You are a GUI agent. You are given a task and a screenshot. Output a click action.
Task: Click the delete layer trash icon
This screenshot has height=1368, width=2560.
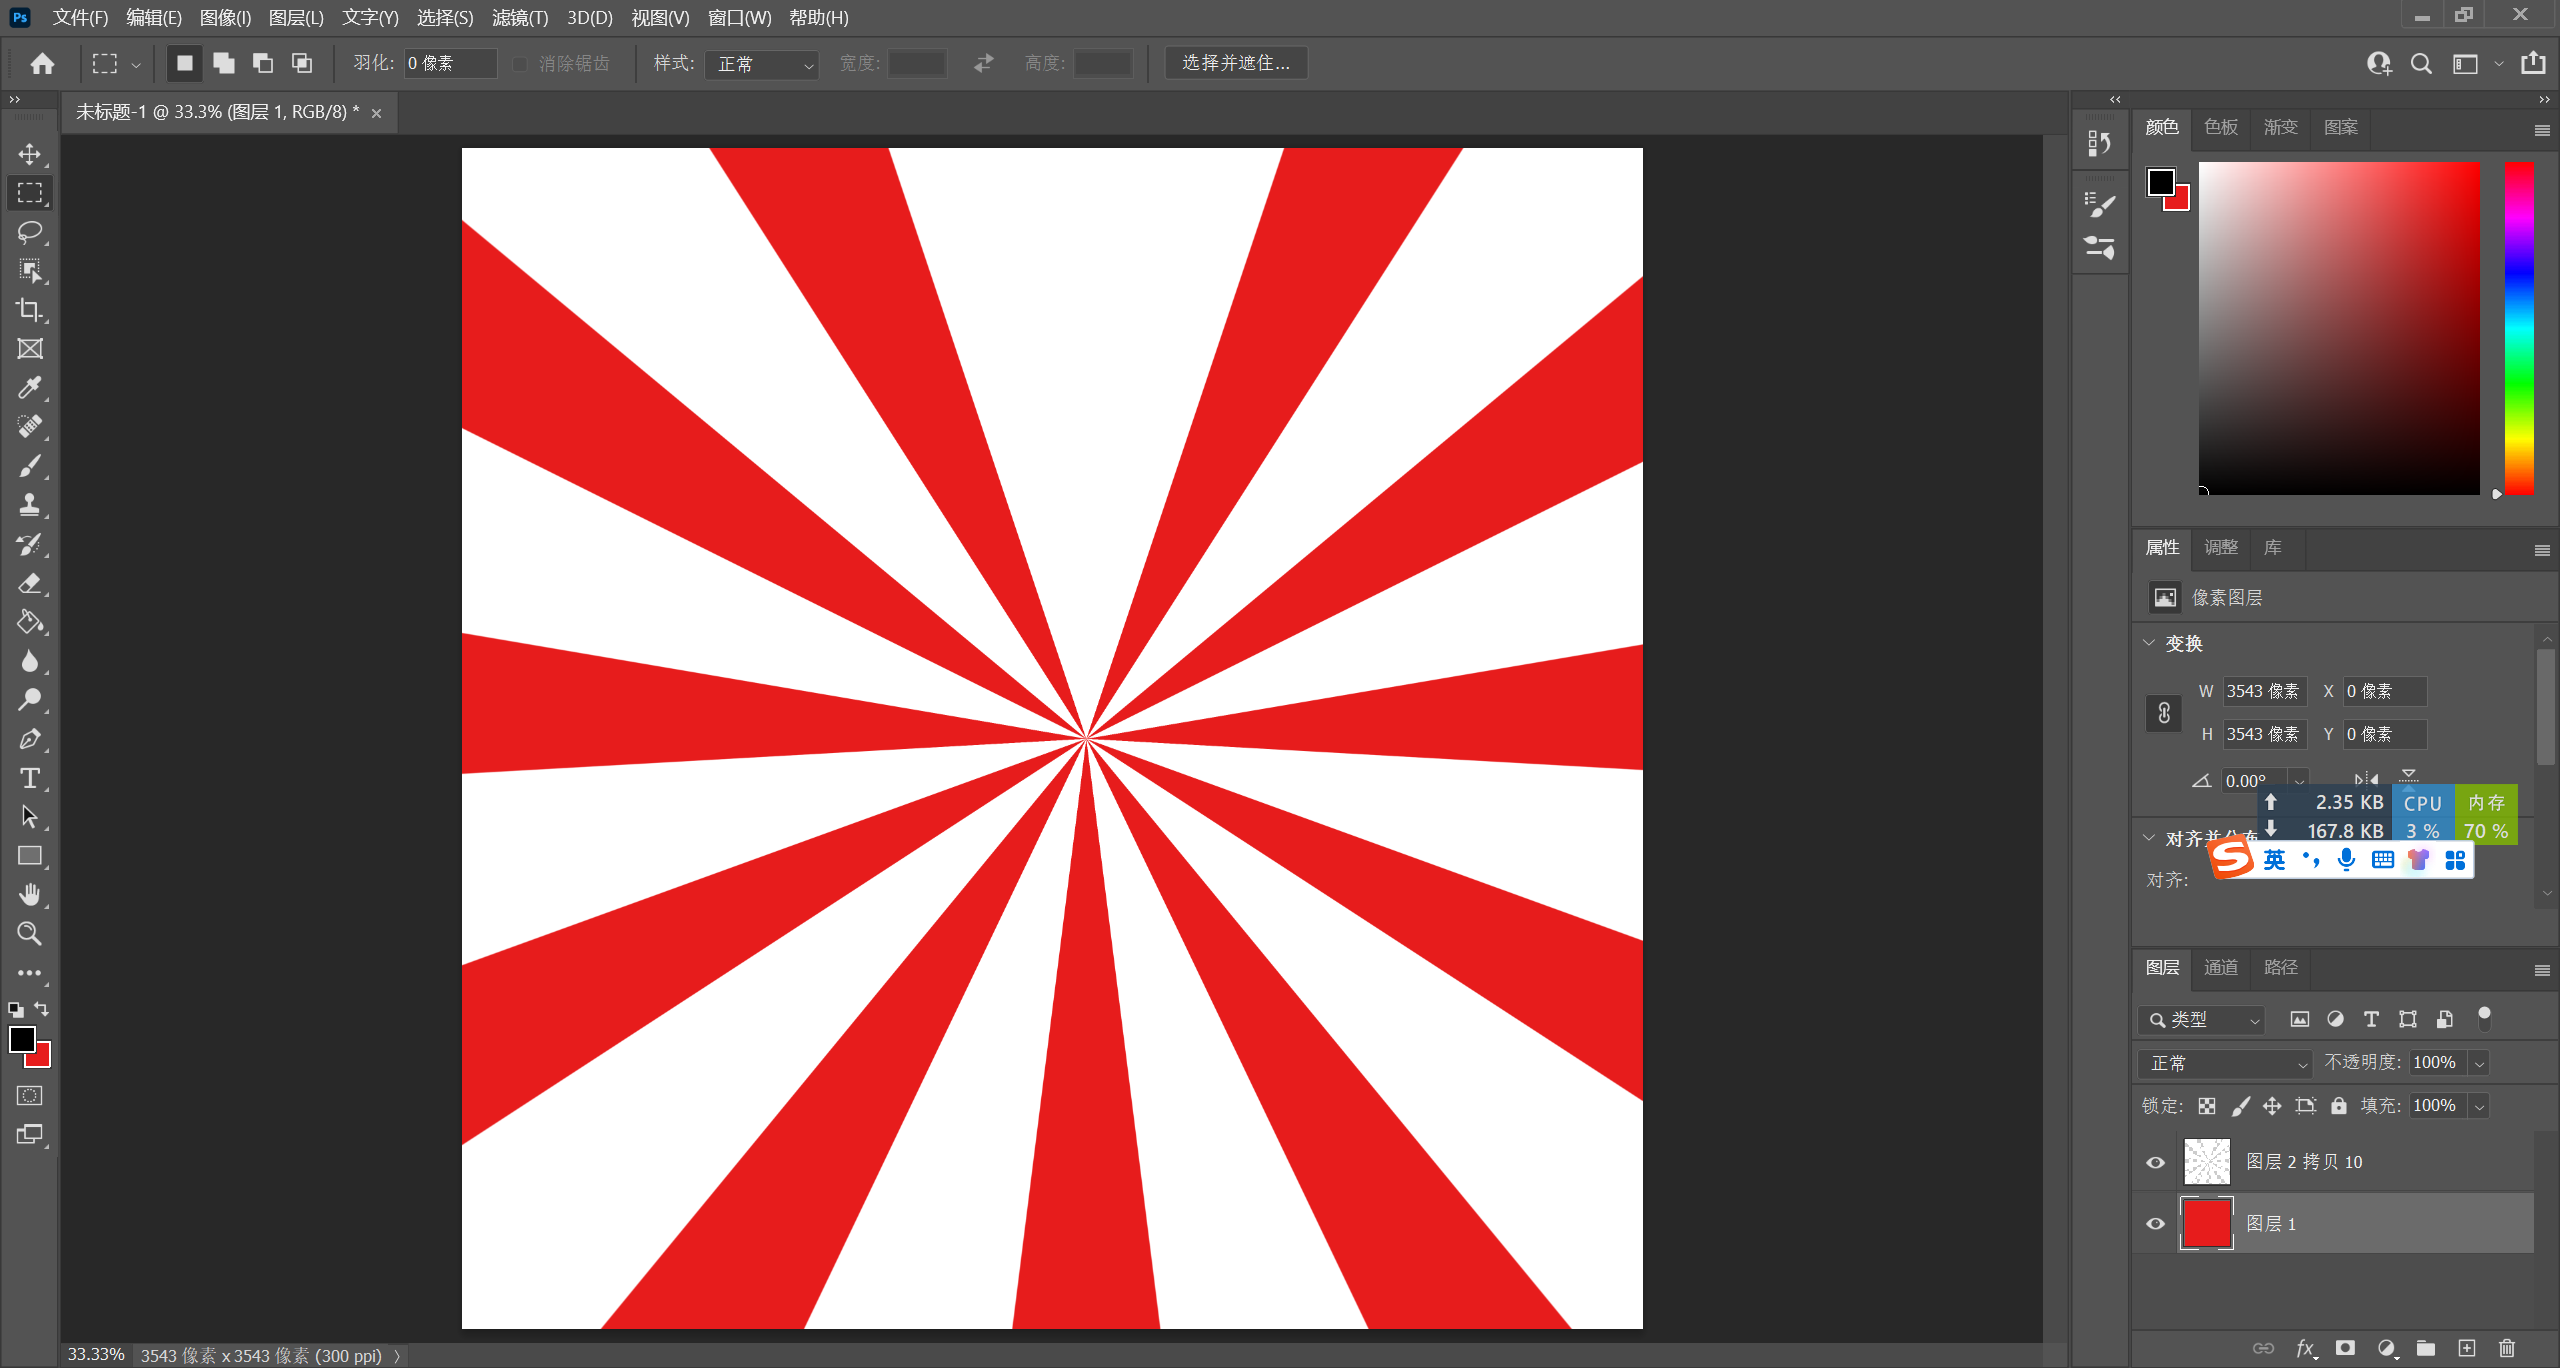tap(2506, 1348)
